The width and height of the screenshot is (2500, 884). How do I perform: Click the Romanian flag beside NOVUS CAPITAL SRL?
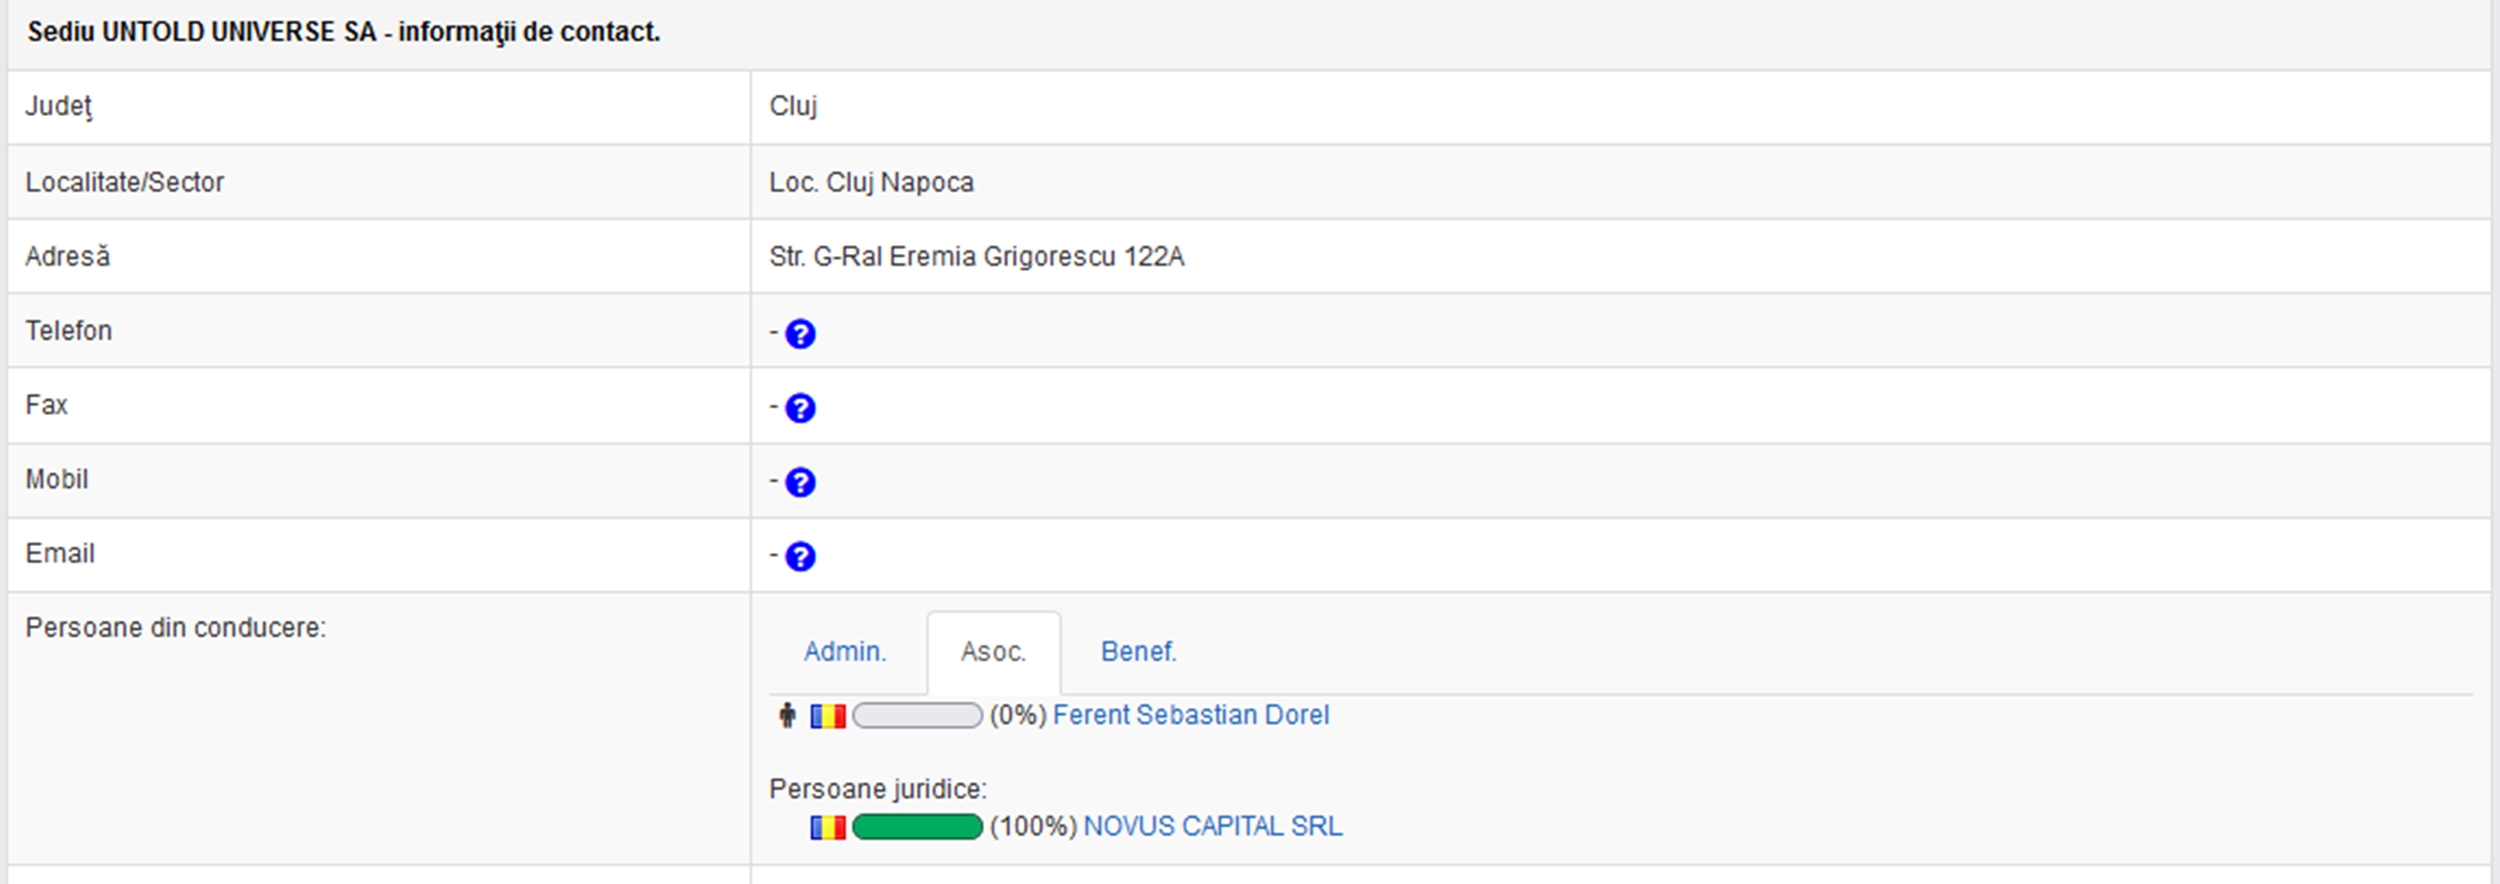(828, 827)
